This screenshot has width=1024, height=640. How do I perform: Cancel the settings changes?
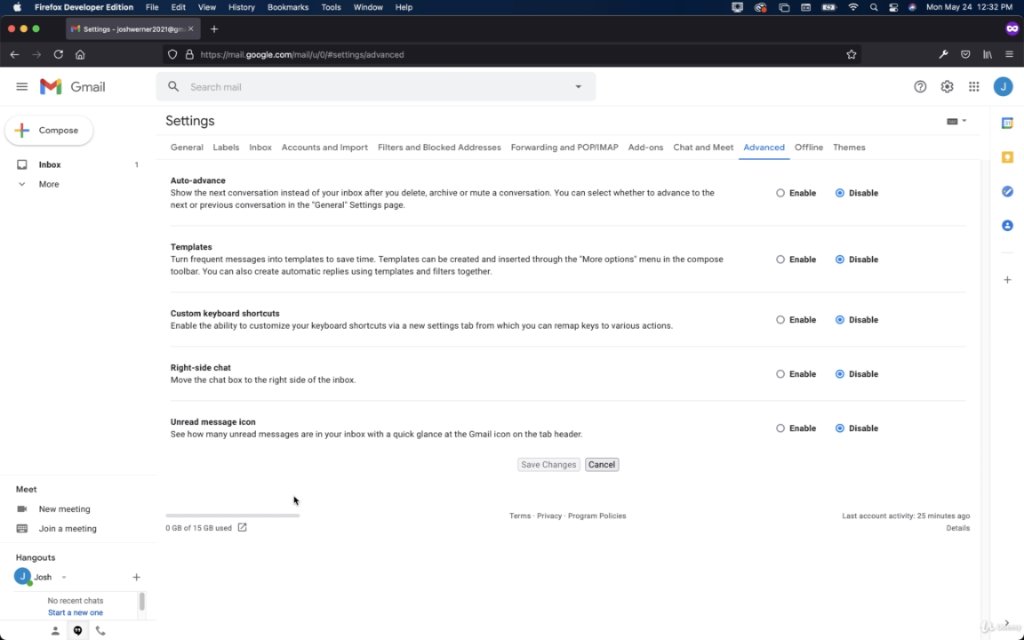pyautogui.click(x=601, y=465)
